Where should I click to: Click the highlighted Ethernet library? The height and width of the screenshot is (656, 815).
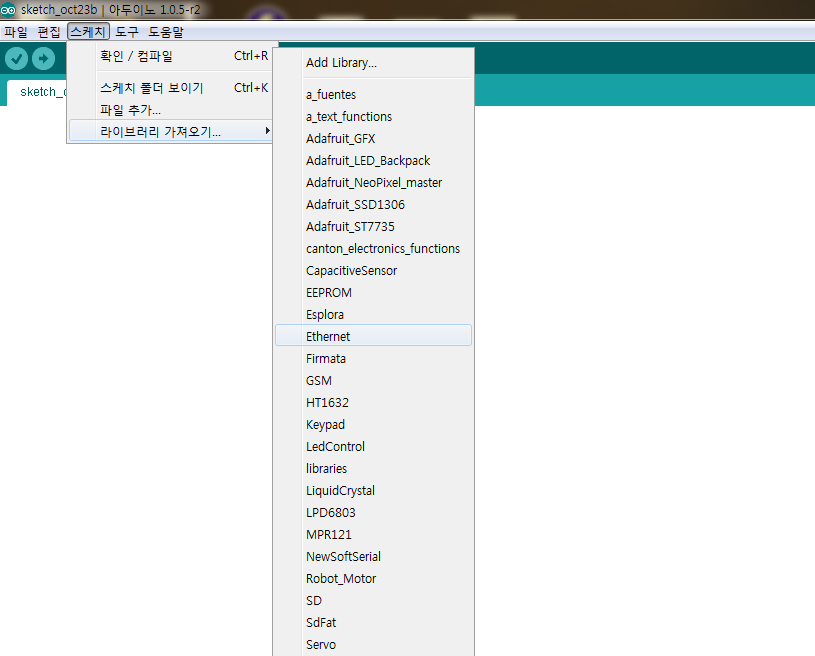pyautogui.click(x=373, y=337)
